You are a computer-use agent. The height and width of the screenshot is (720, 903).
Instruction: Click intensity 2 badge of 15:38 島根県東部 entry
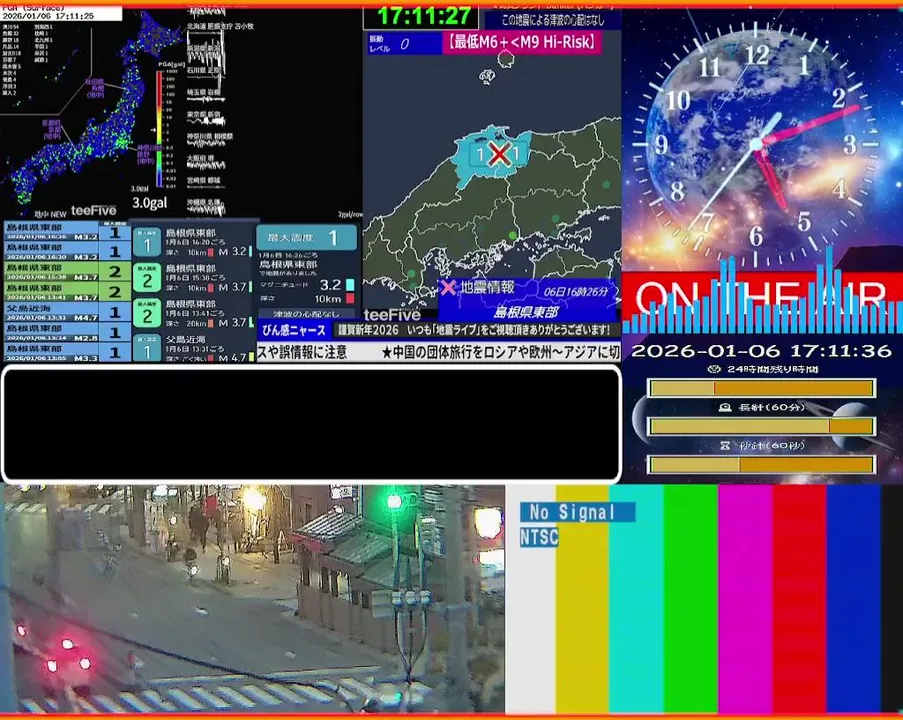147,279
